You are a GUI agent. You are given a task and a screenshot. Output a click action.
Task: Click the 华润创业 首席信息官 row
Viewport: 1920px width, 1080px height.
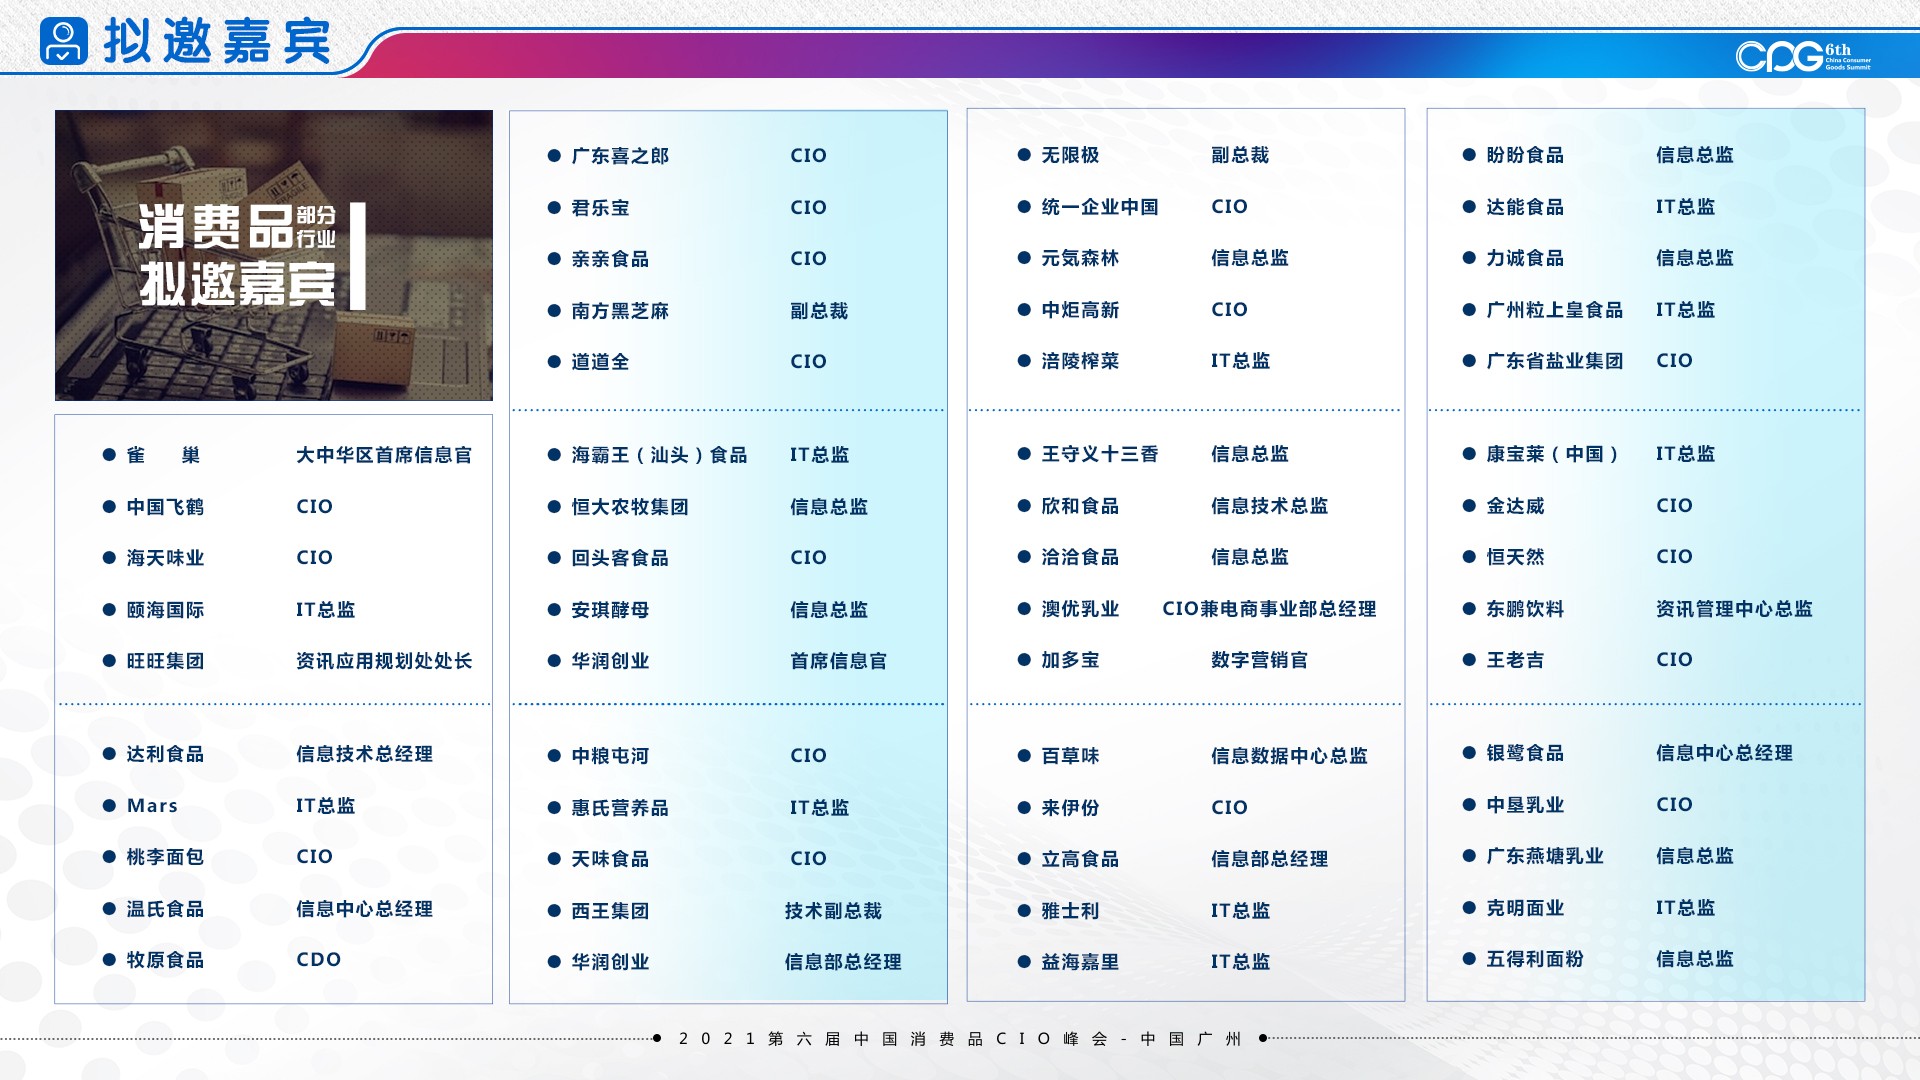point(610,661)
